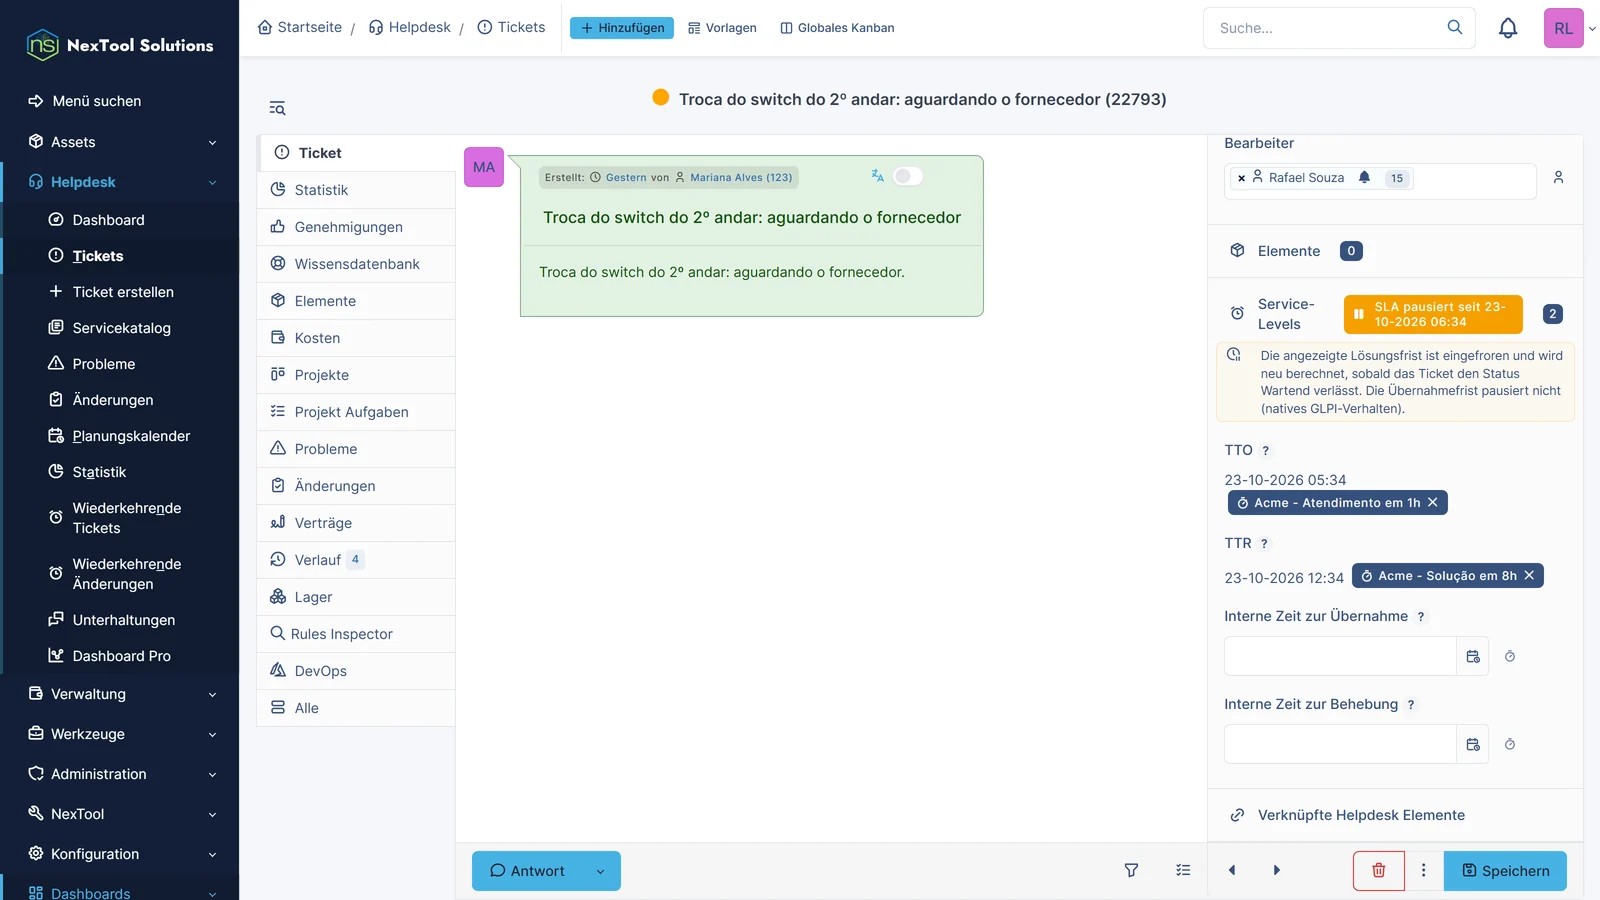Open calendar for Interne Zeit zur Übernahme
Screen dimensions: 1600x900
(x=1473, y=656)
